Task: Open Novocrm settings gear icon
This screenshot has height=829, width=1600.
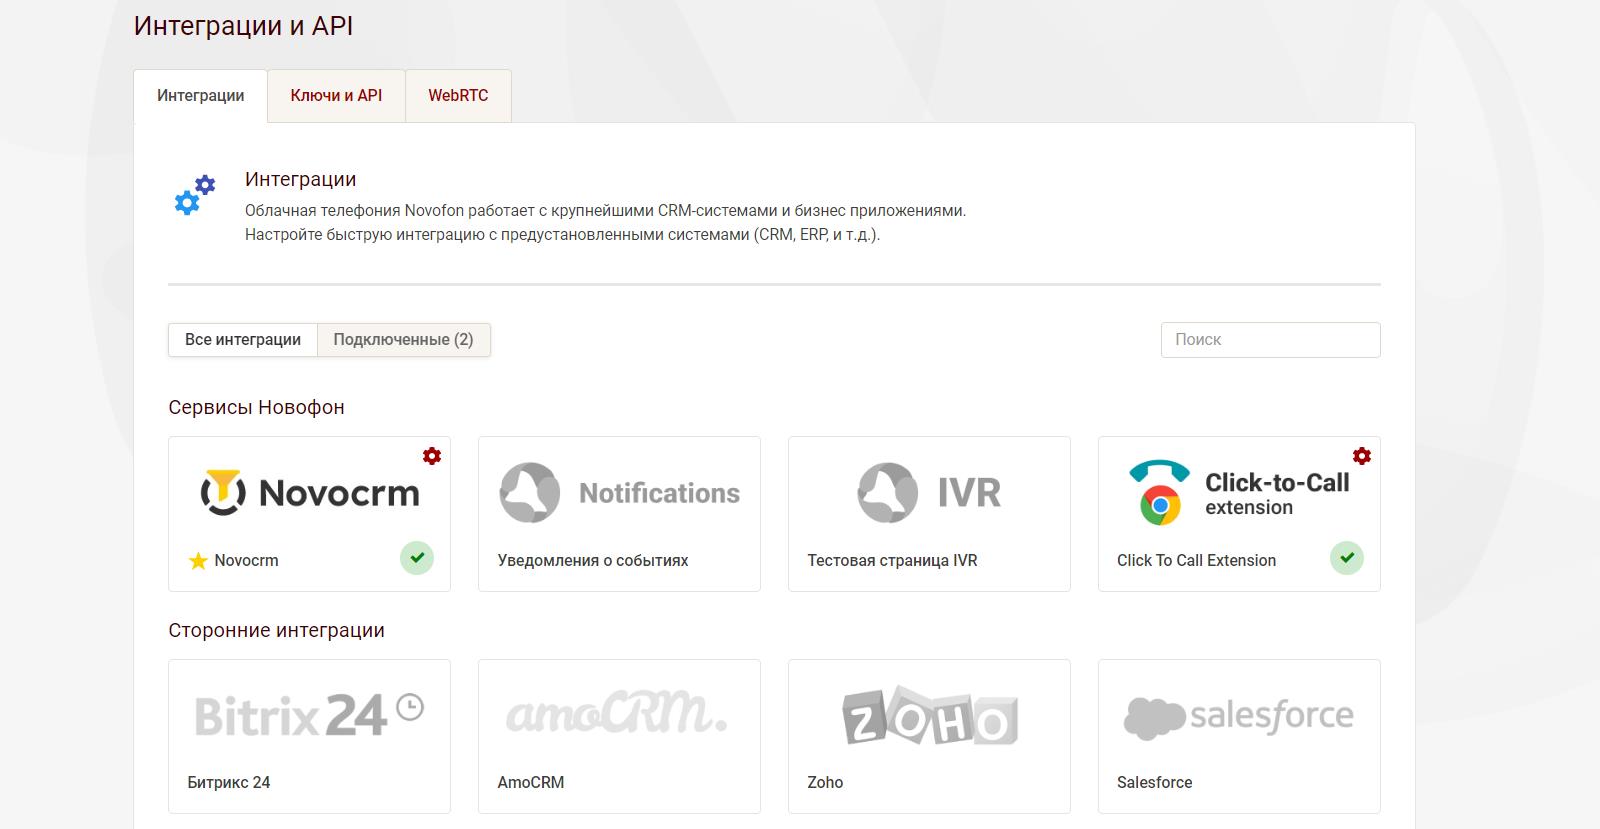Action: pos(431,456)
